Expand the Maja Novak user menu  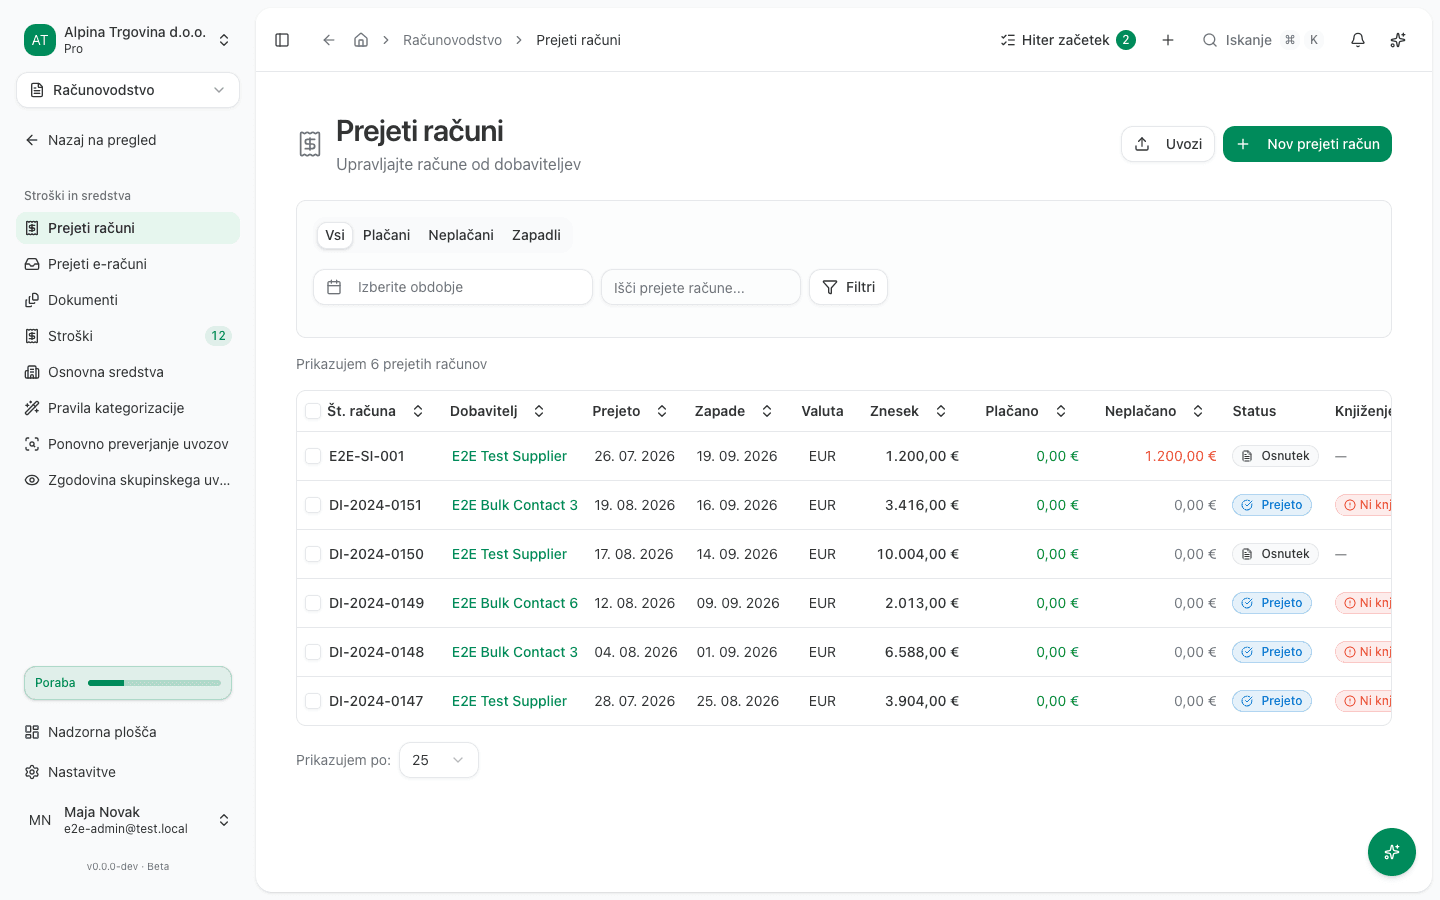coord(128,820)
